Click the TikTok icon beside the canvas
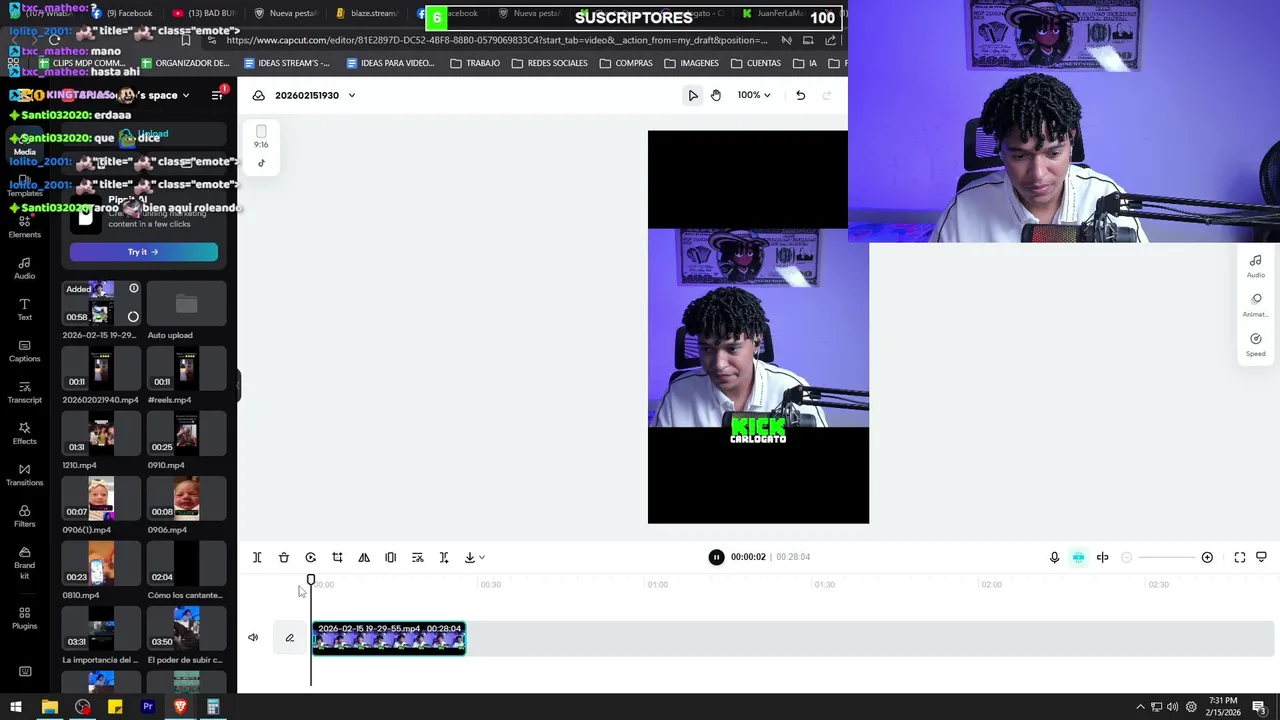Viewport: 1280px width, 720px height. point(261,163)
